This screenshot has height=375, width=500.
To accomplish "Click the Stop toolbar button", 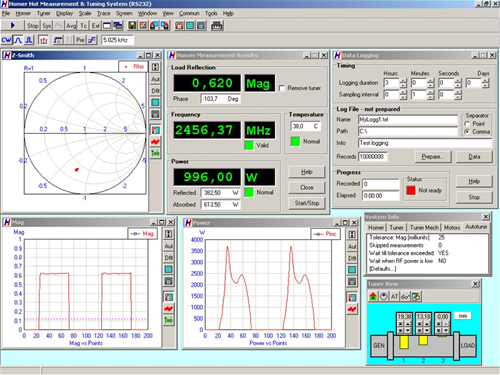I will (33, 26).
